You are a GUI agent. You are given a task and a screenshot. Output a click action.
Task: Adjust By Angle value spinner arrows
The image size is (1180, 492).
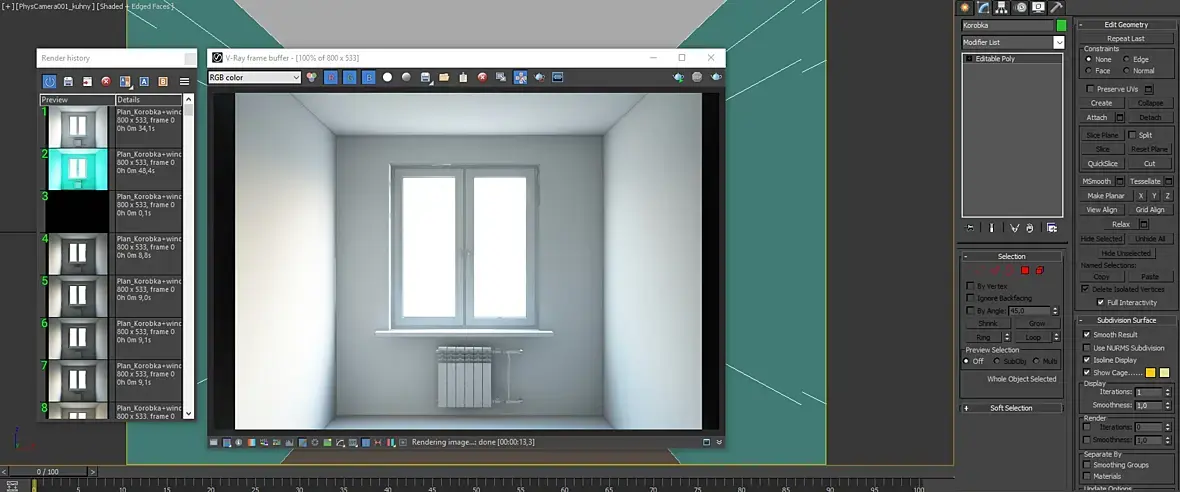pos(1055,311)
